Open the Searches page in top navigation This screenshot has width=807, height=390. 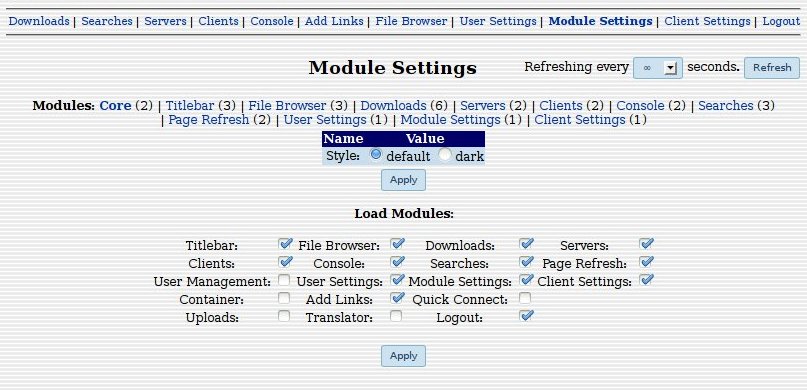[107, 21]
